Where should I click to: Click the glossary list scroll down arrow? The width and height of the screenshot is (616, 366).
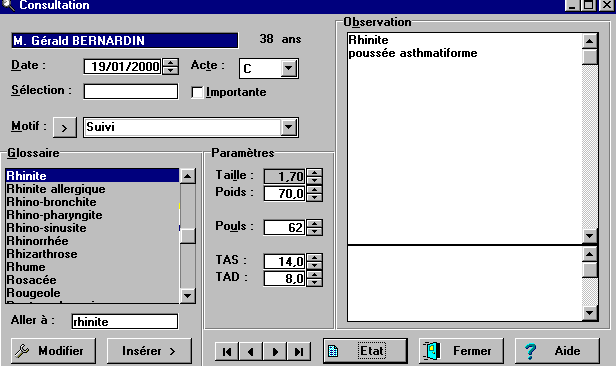pyautogui.click(x=187, y=295)
